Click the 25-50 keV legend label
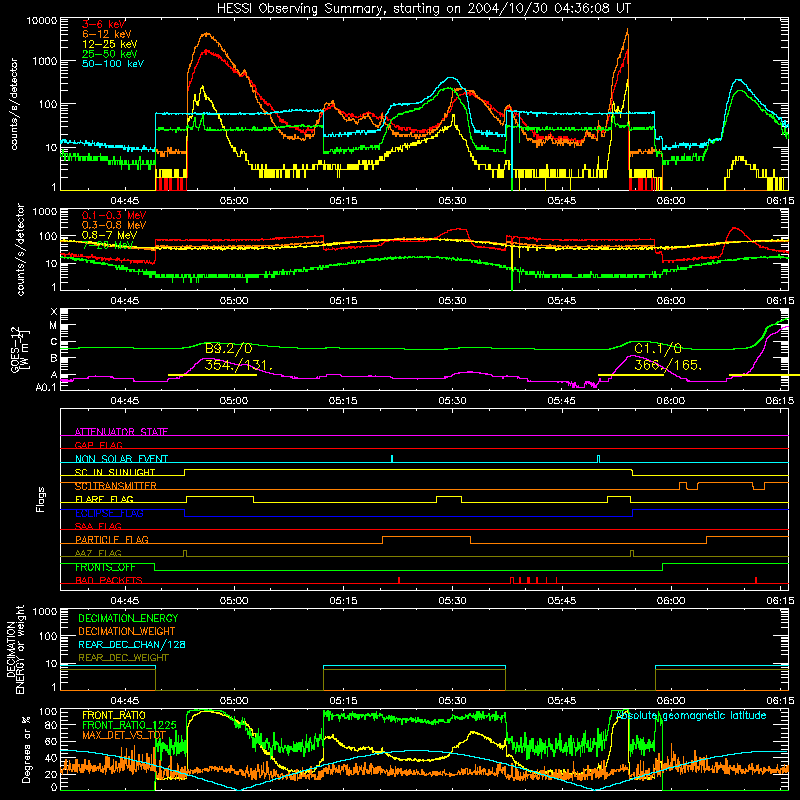Viewport: 800px width, 800px height. click(109, 54)
